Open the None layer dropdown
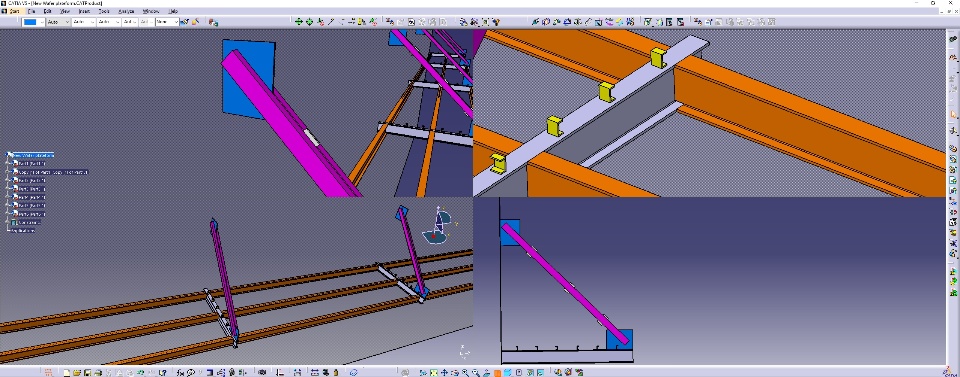Screen dimensions: 960x377 coord(167,22)
